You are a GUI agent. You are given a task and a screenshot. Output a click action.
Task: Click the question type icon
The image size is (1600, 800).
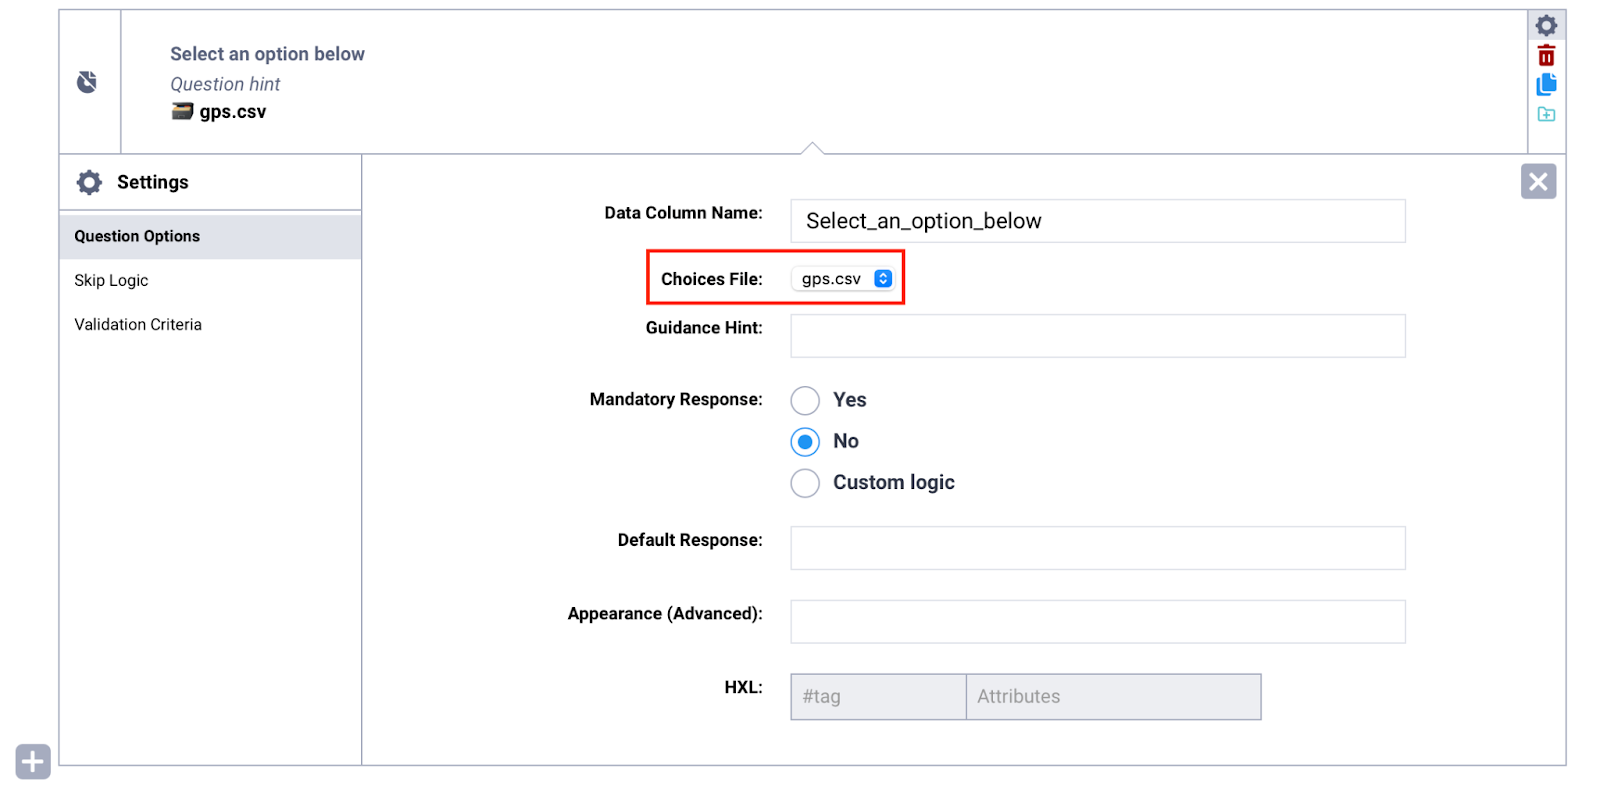[x=88, y=82]
